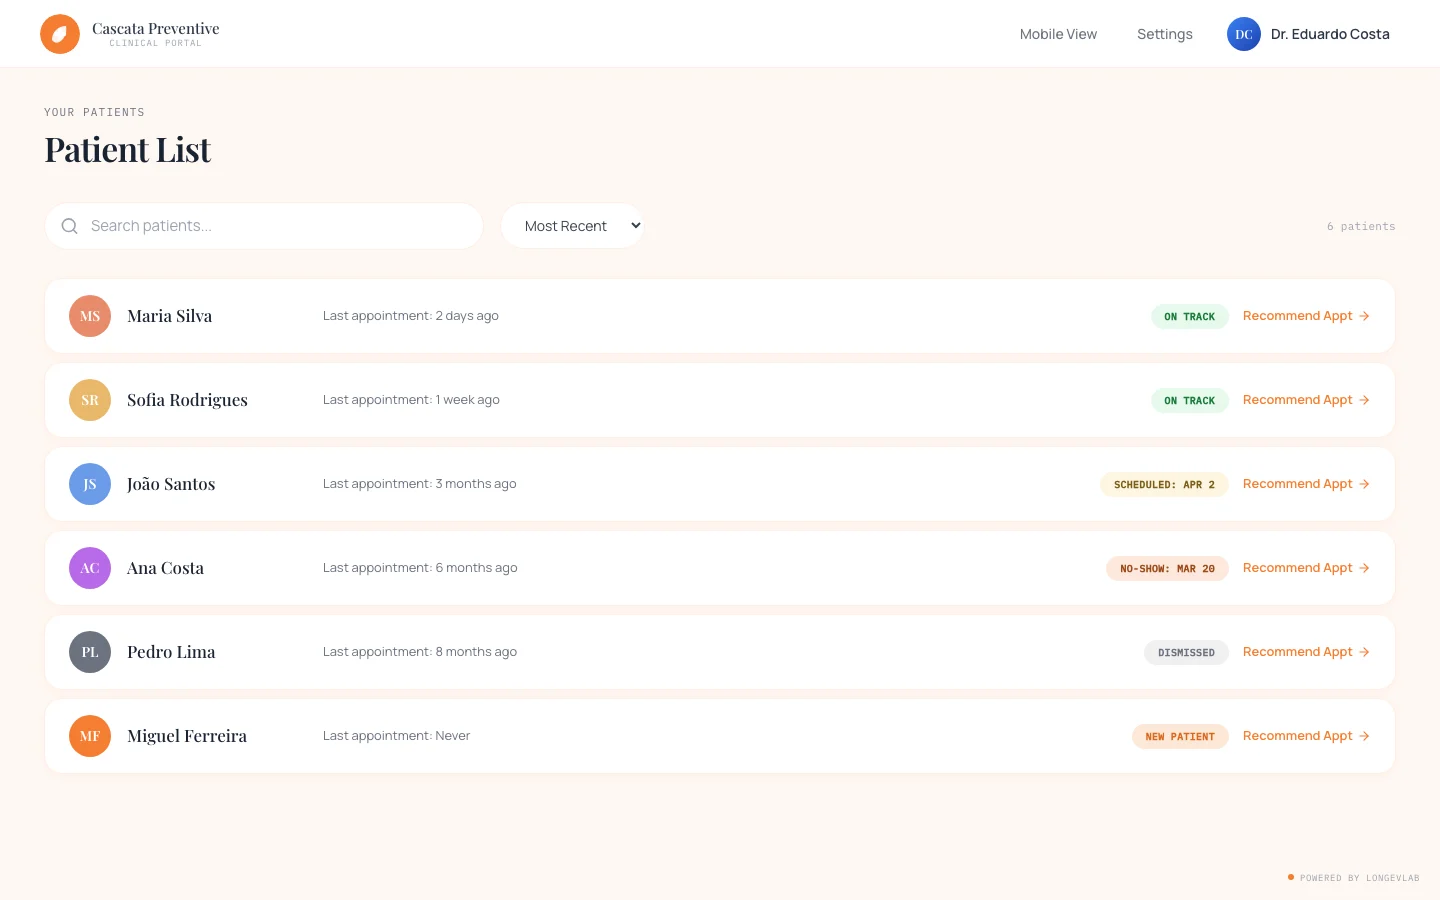This screenshot has width=1440, height=900.
Task: Click the Cascata Preventive leaf logo
Action: pos(60,34)
